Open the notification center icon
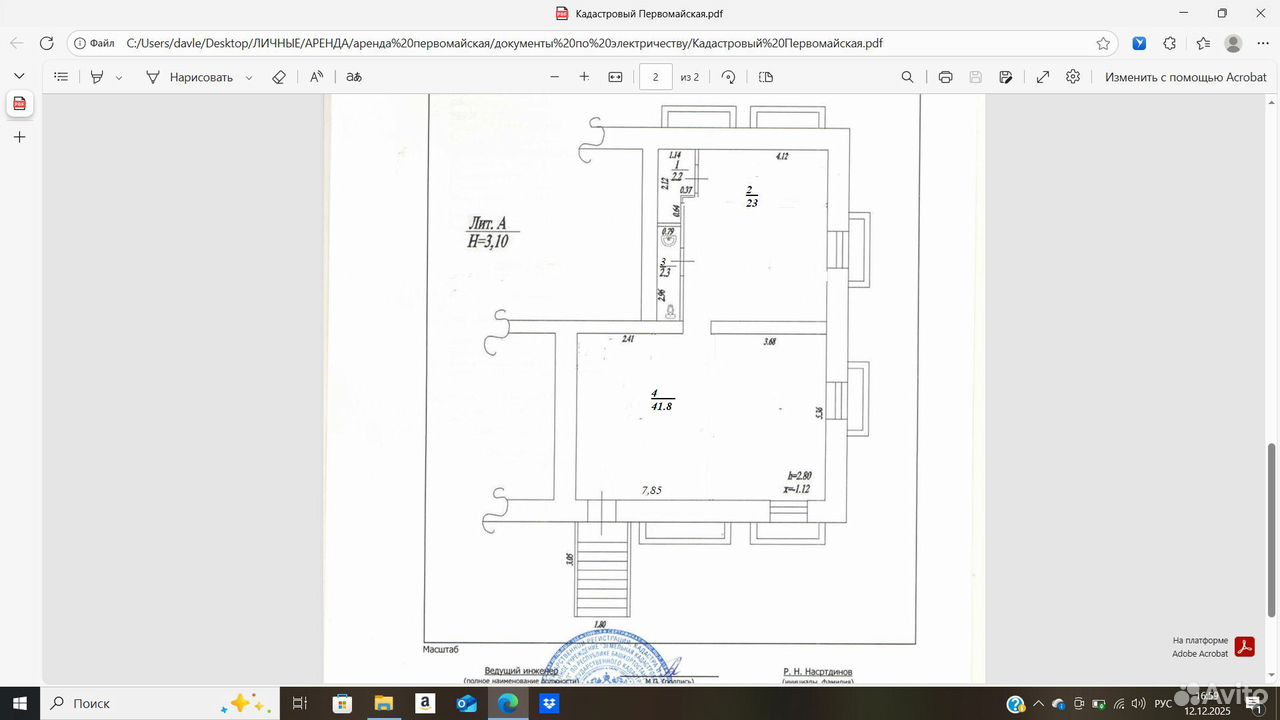The height and width of the screenshot is (720, 1280). pos(1256,703)
